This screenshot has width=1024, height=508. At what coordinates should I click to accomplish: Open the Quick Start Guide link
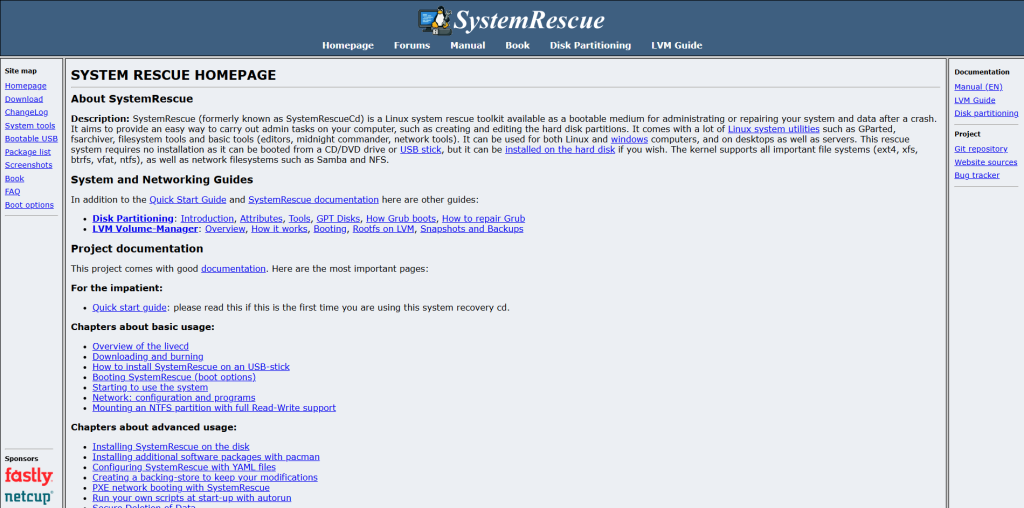pyautogui.click(x=187, y=200)
